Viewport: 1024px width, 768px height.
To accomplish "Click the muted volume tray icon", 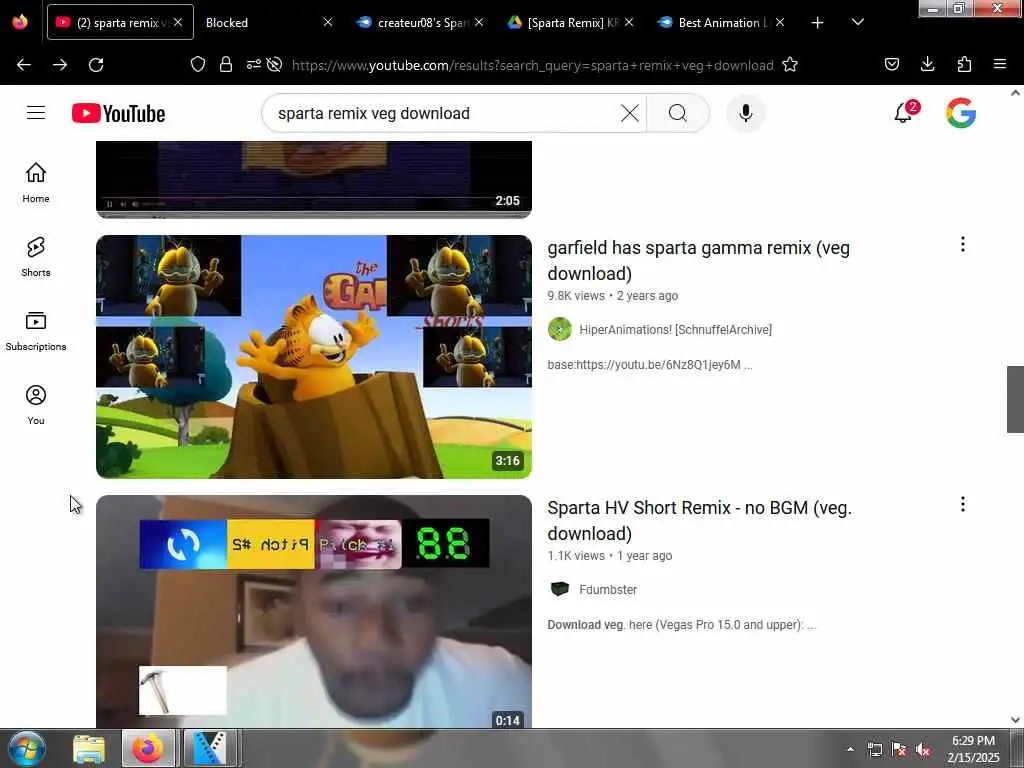I will 923,750.
